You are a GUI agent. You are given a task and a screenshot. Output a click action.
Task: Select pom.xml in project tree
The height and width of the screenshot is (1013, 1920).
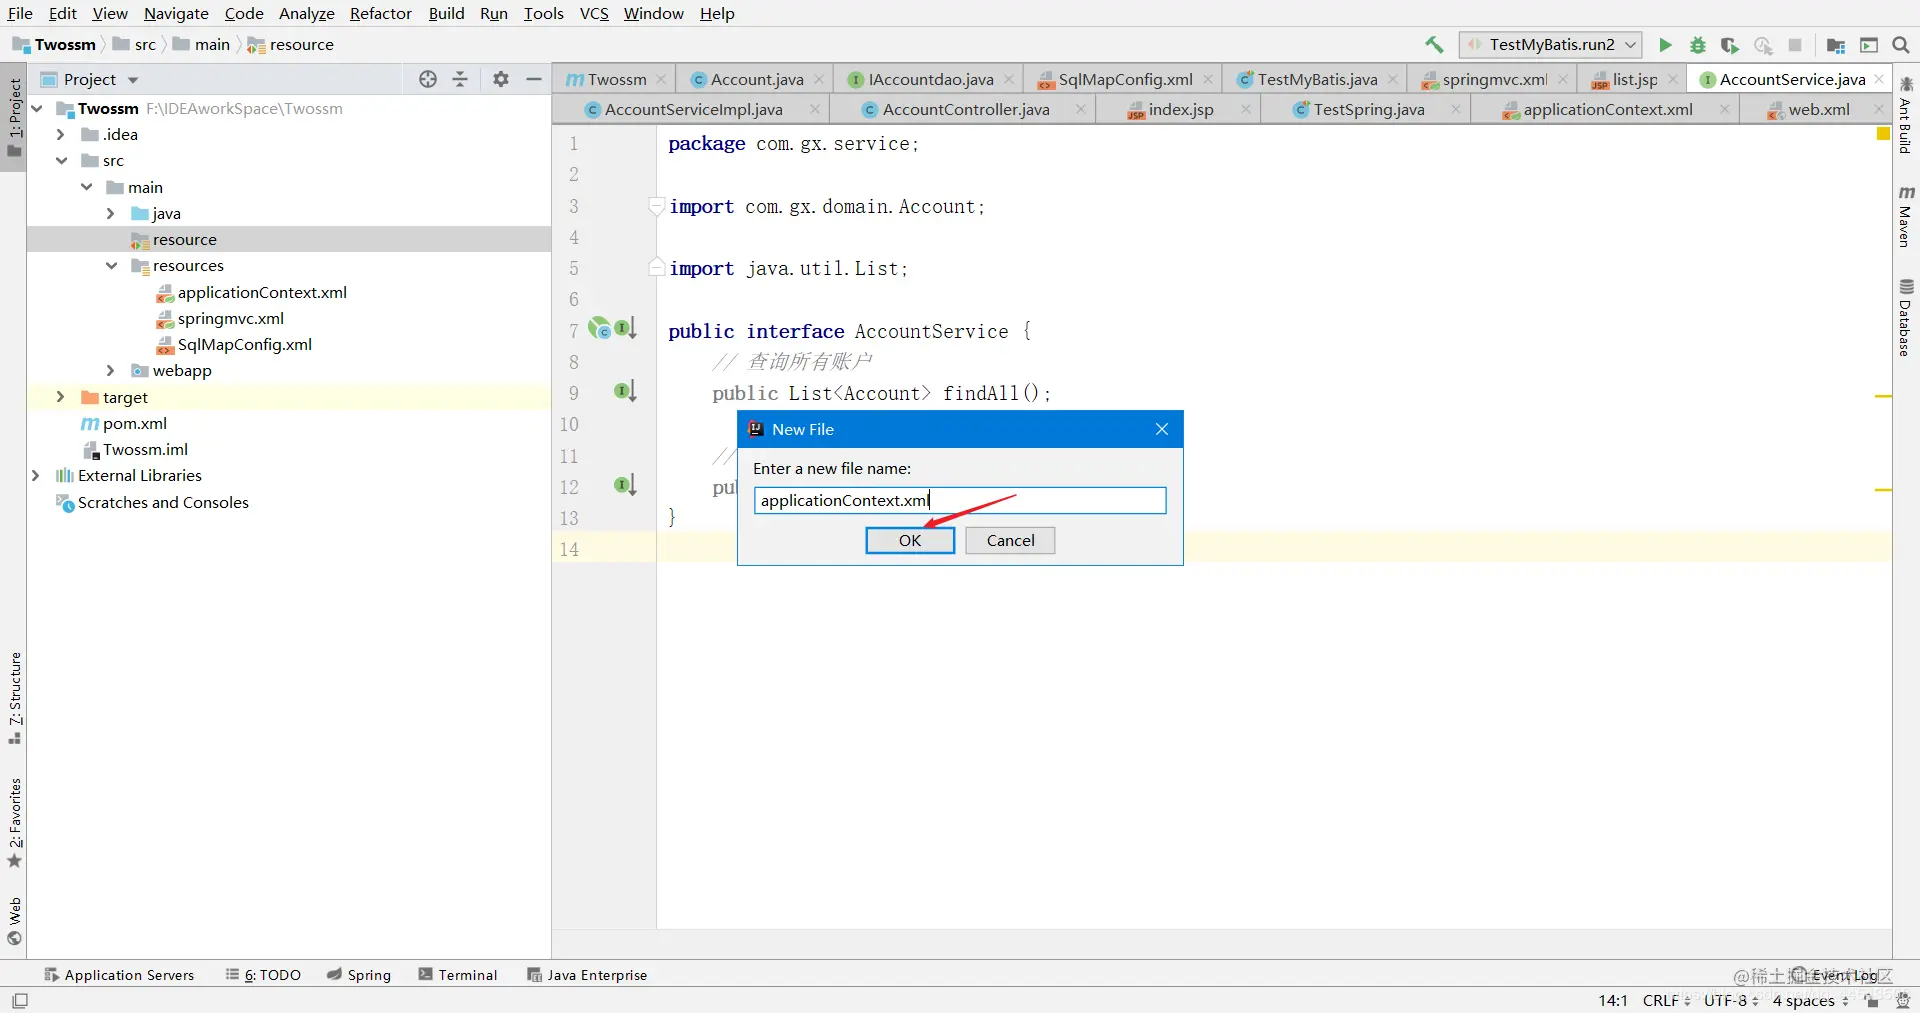point(135,423)
